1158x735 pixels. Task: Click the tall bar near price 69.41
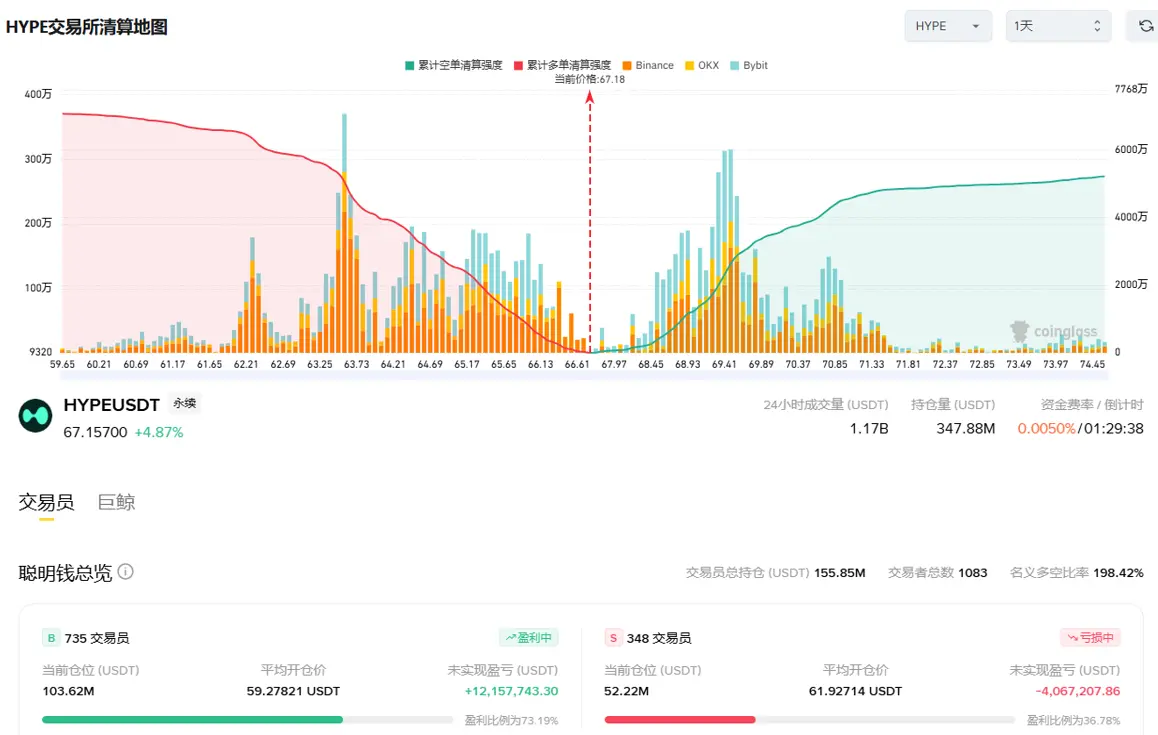(730, 251)
